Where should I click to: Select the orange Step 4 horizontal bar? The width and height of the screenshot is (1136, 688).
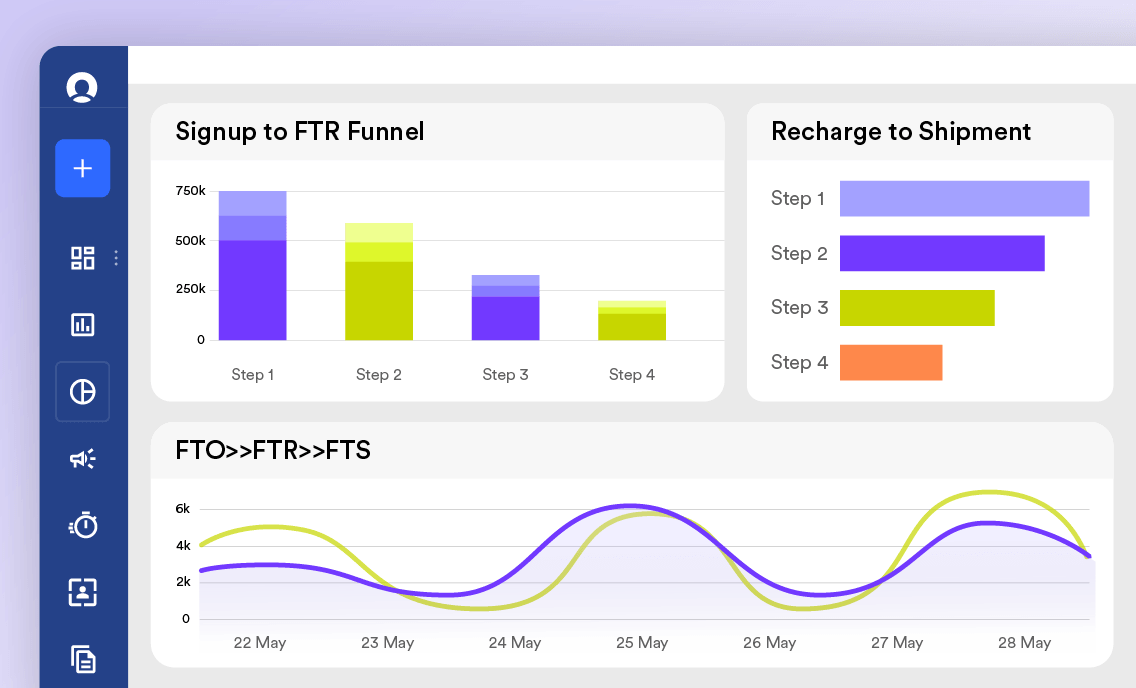coord(891,363)
